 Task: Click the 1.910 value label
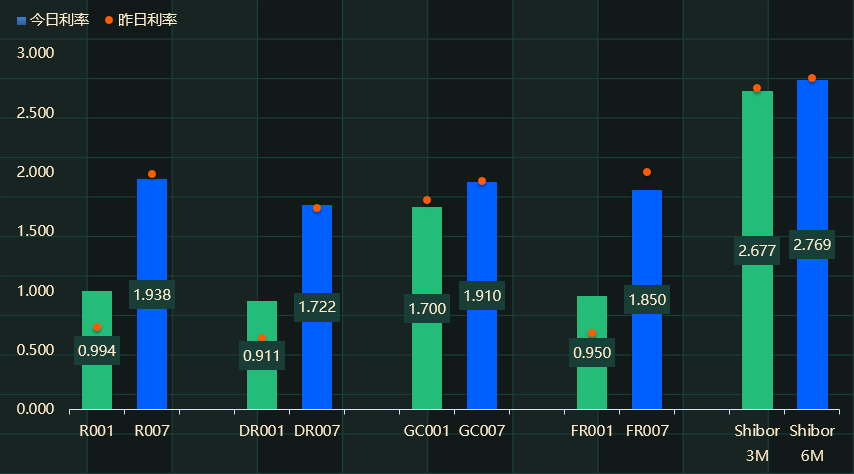482,296
